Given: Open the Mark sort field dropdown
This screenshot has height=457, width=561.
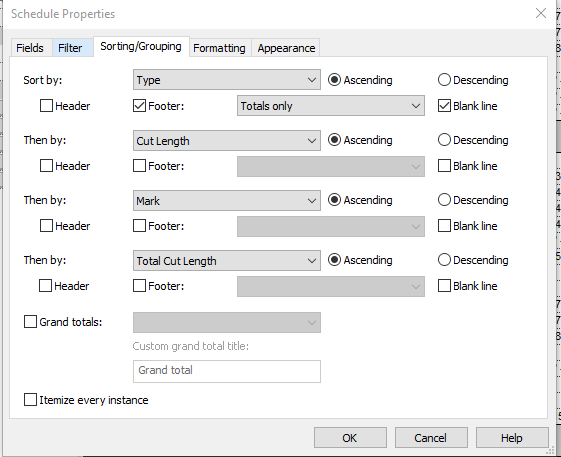Looking at the screenshot, I should (227, 200).
